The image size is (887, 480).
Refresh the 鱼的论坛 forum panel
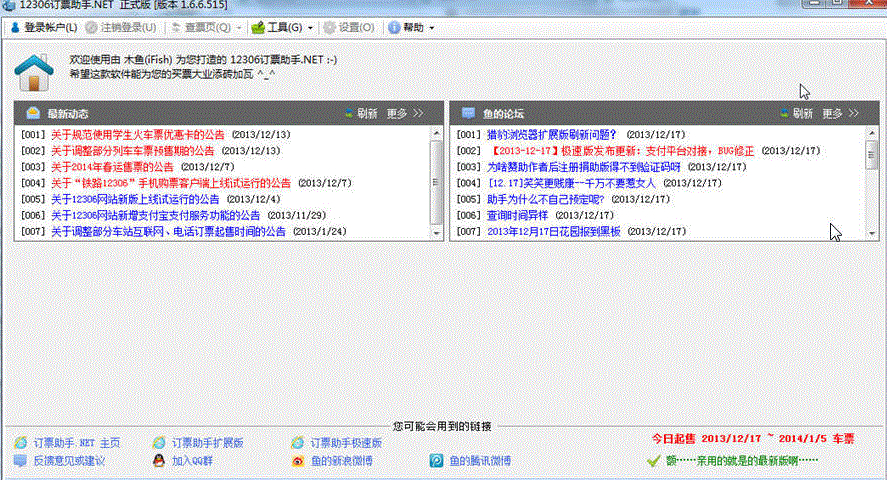coord(796,113)
